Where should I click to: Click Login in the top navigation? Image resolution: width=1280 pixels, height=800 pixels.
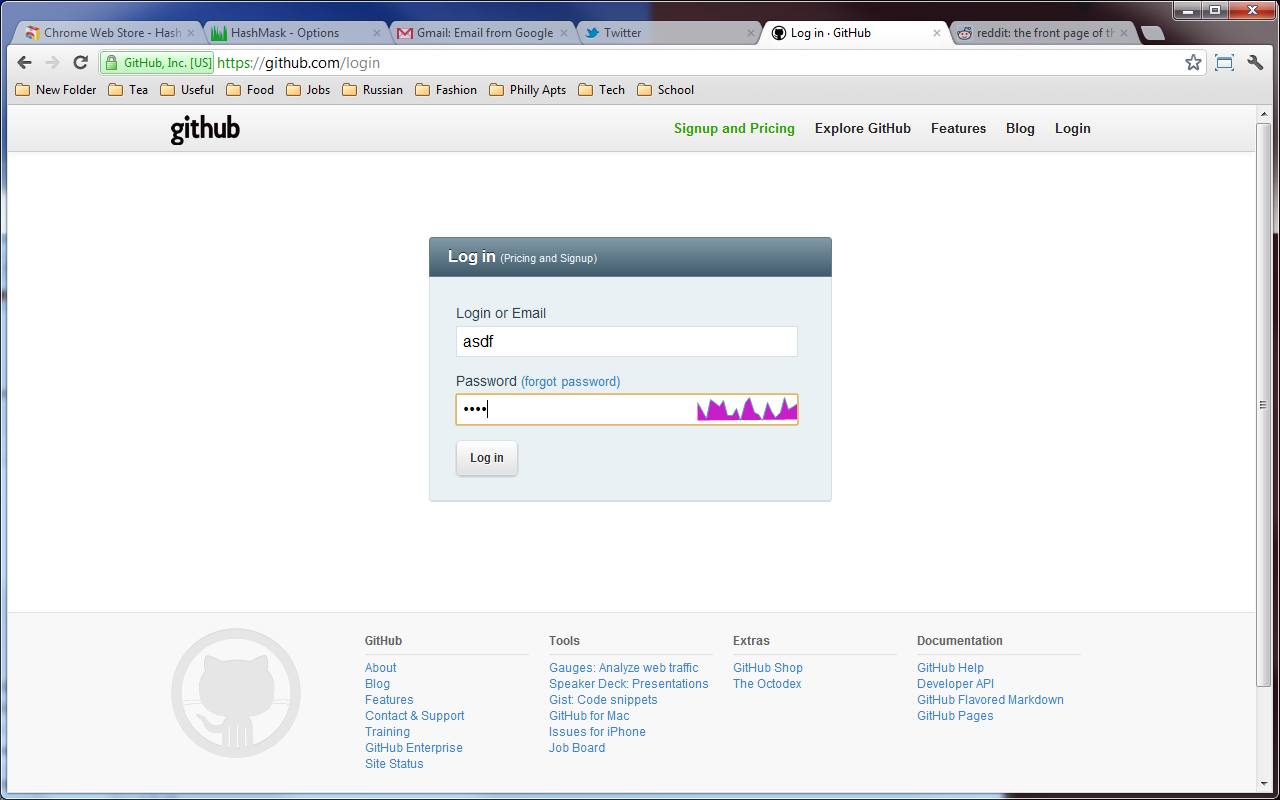coord(1072,129)
